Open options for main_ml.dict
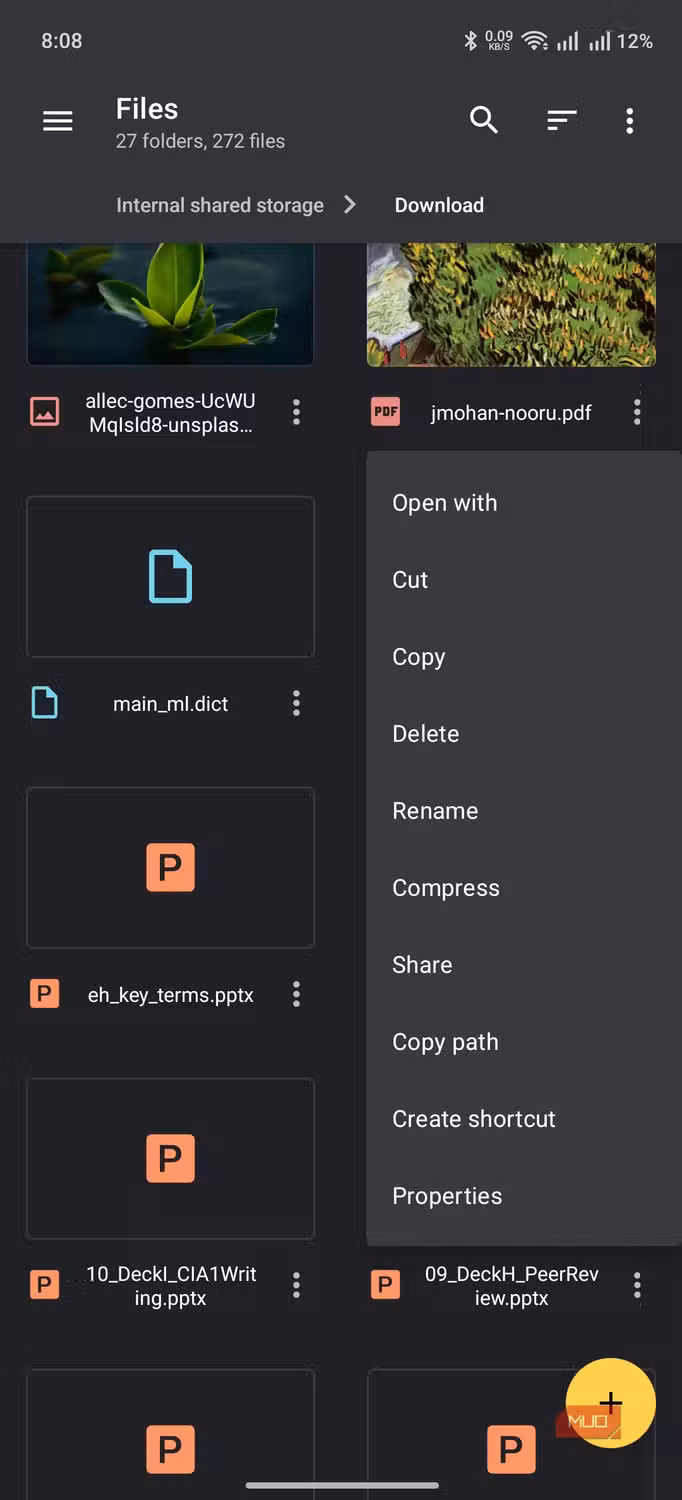The width and height of the screenshot is (682, 1500). coord(296,703)
